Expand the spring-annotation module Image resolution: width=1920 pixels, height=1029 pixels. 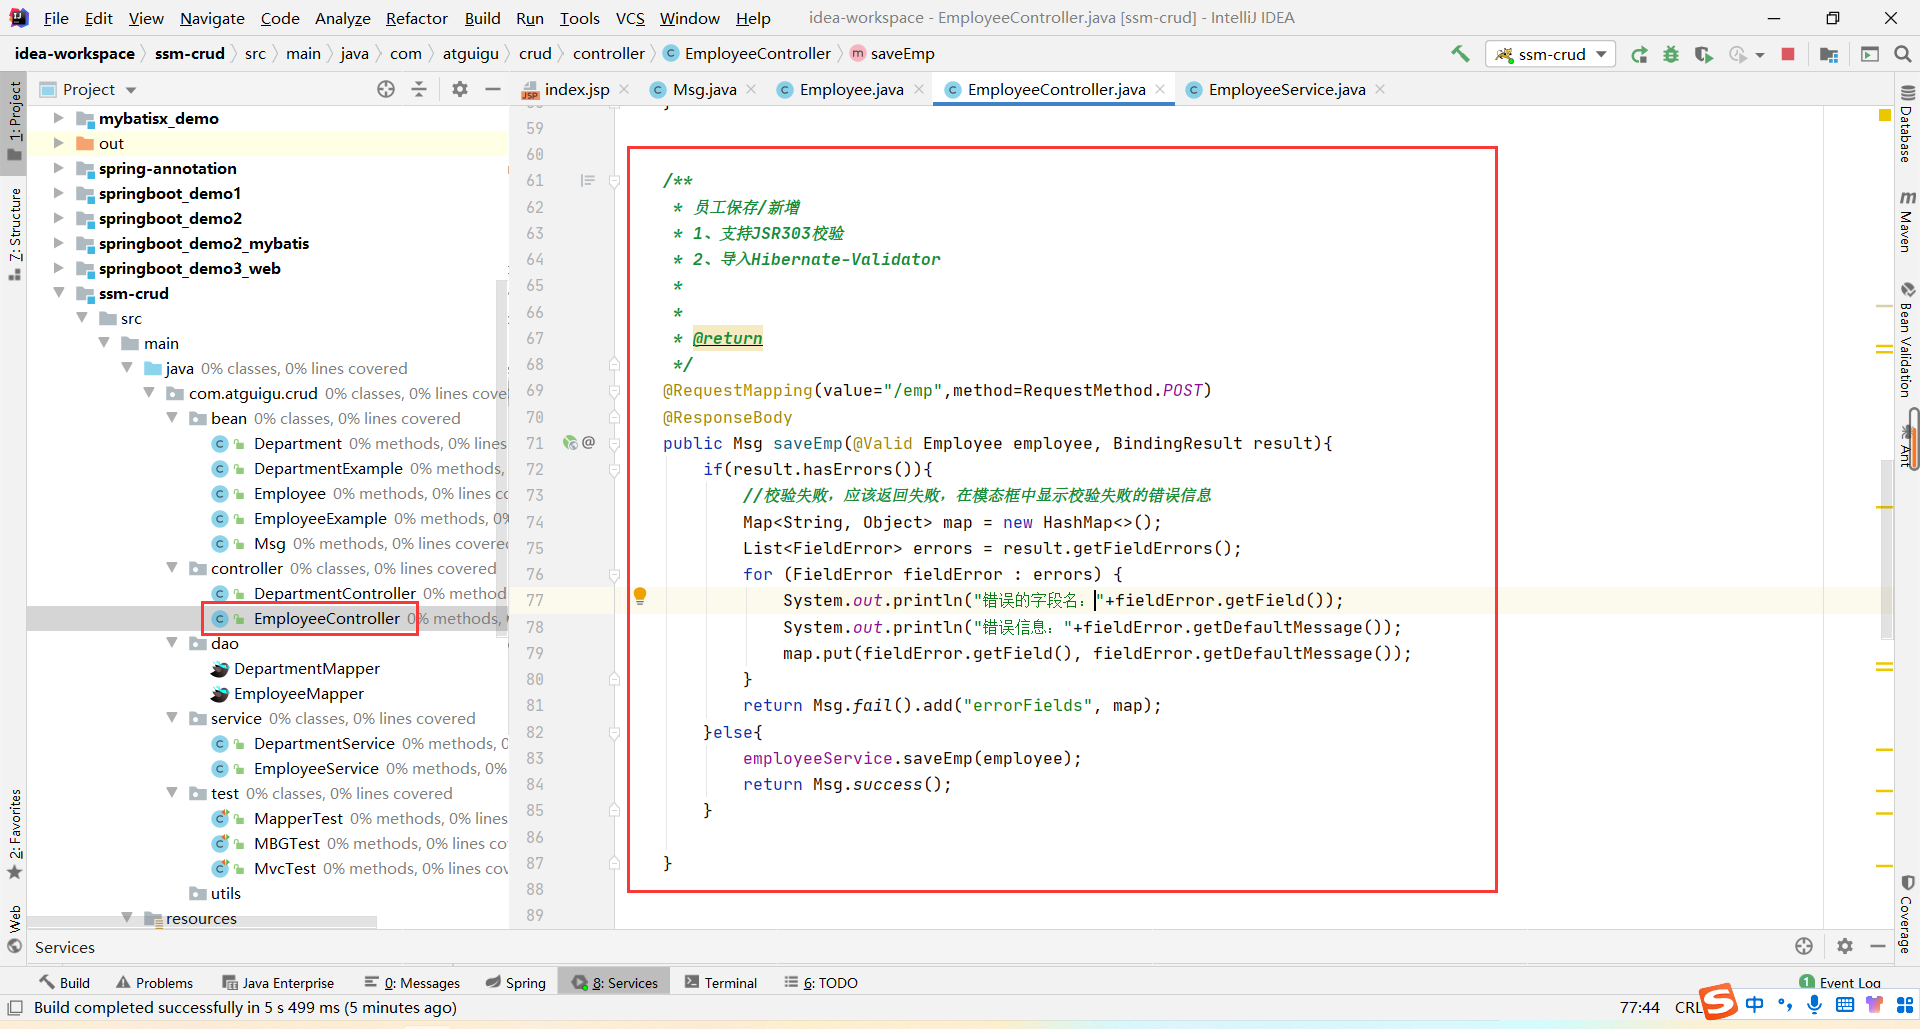(58, 168)
